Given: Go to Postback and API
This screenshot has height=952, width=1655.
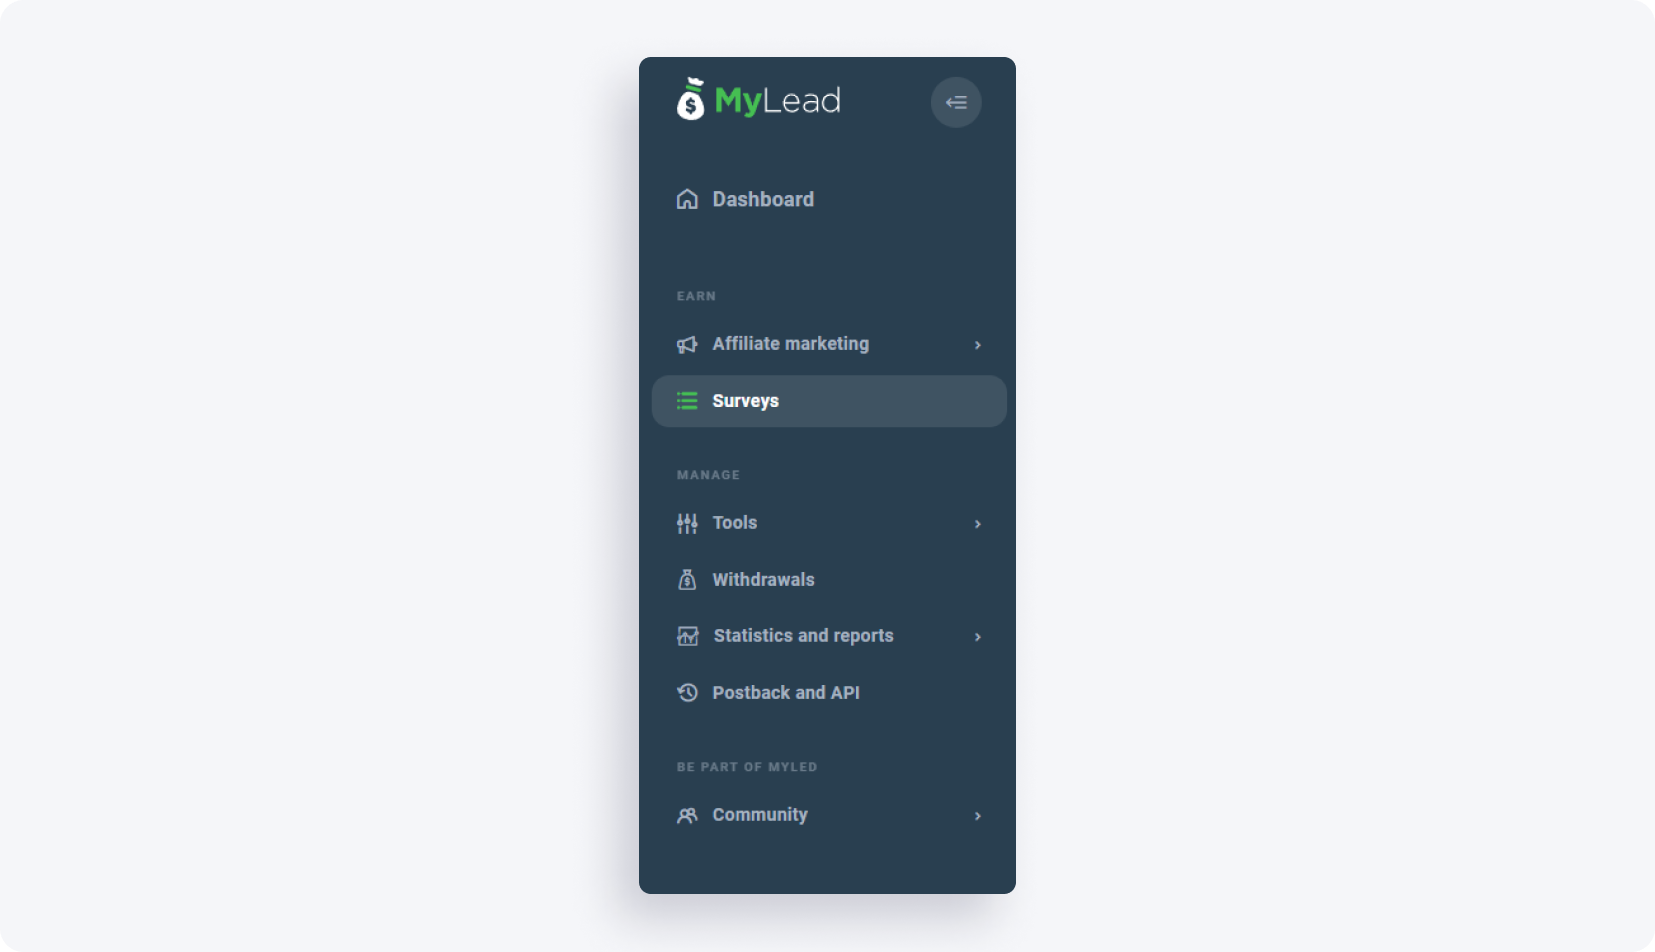Looking at the screenshot, I should [828, 692].
